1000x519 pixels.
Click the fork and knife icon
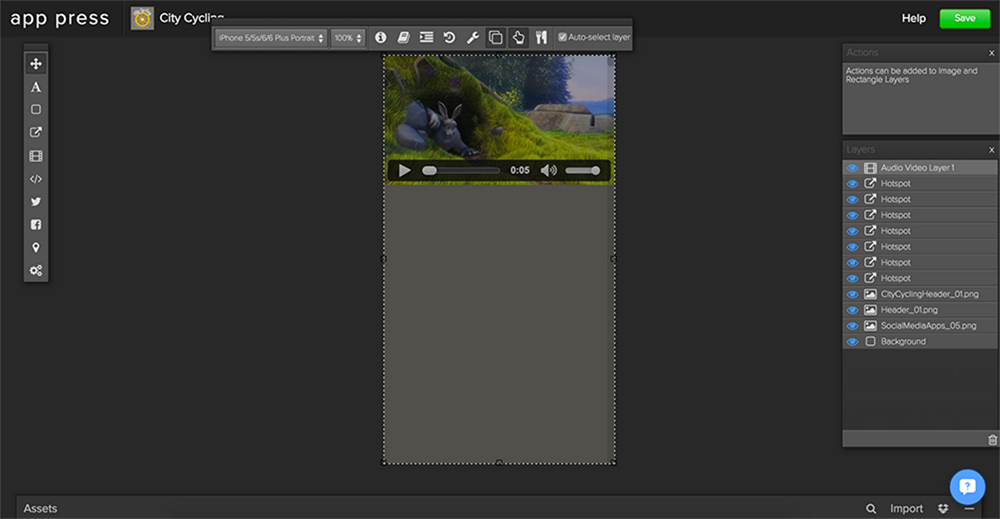pos(541,38)
